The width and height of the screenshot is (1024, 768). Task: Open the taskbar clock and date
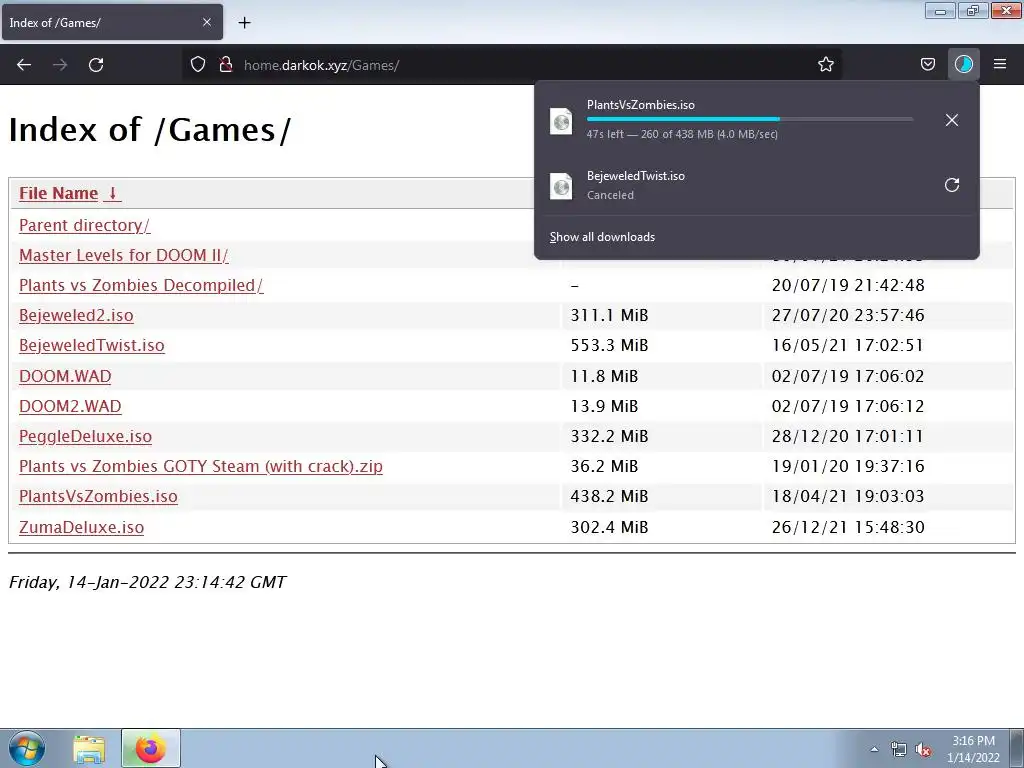coord(973,749)
